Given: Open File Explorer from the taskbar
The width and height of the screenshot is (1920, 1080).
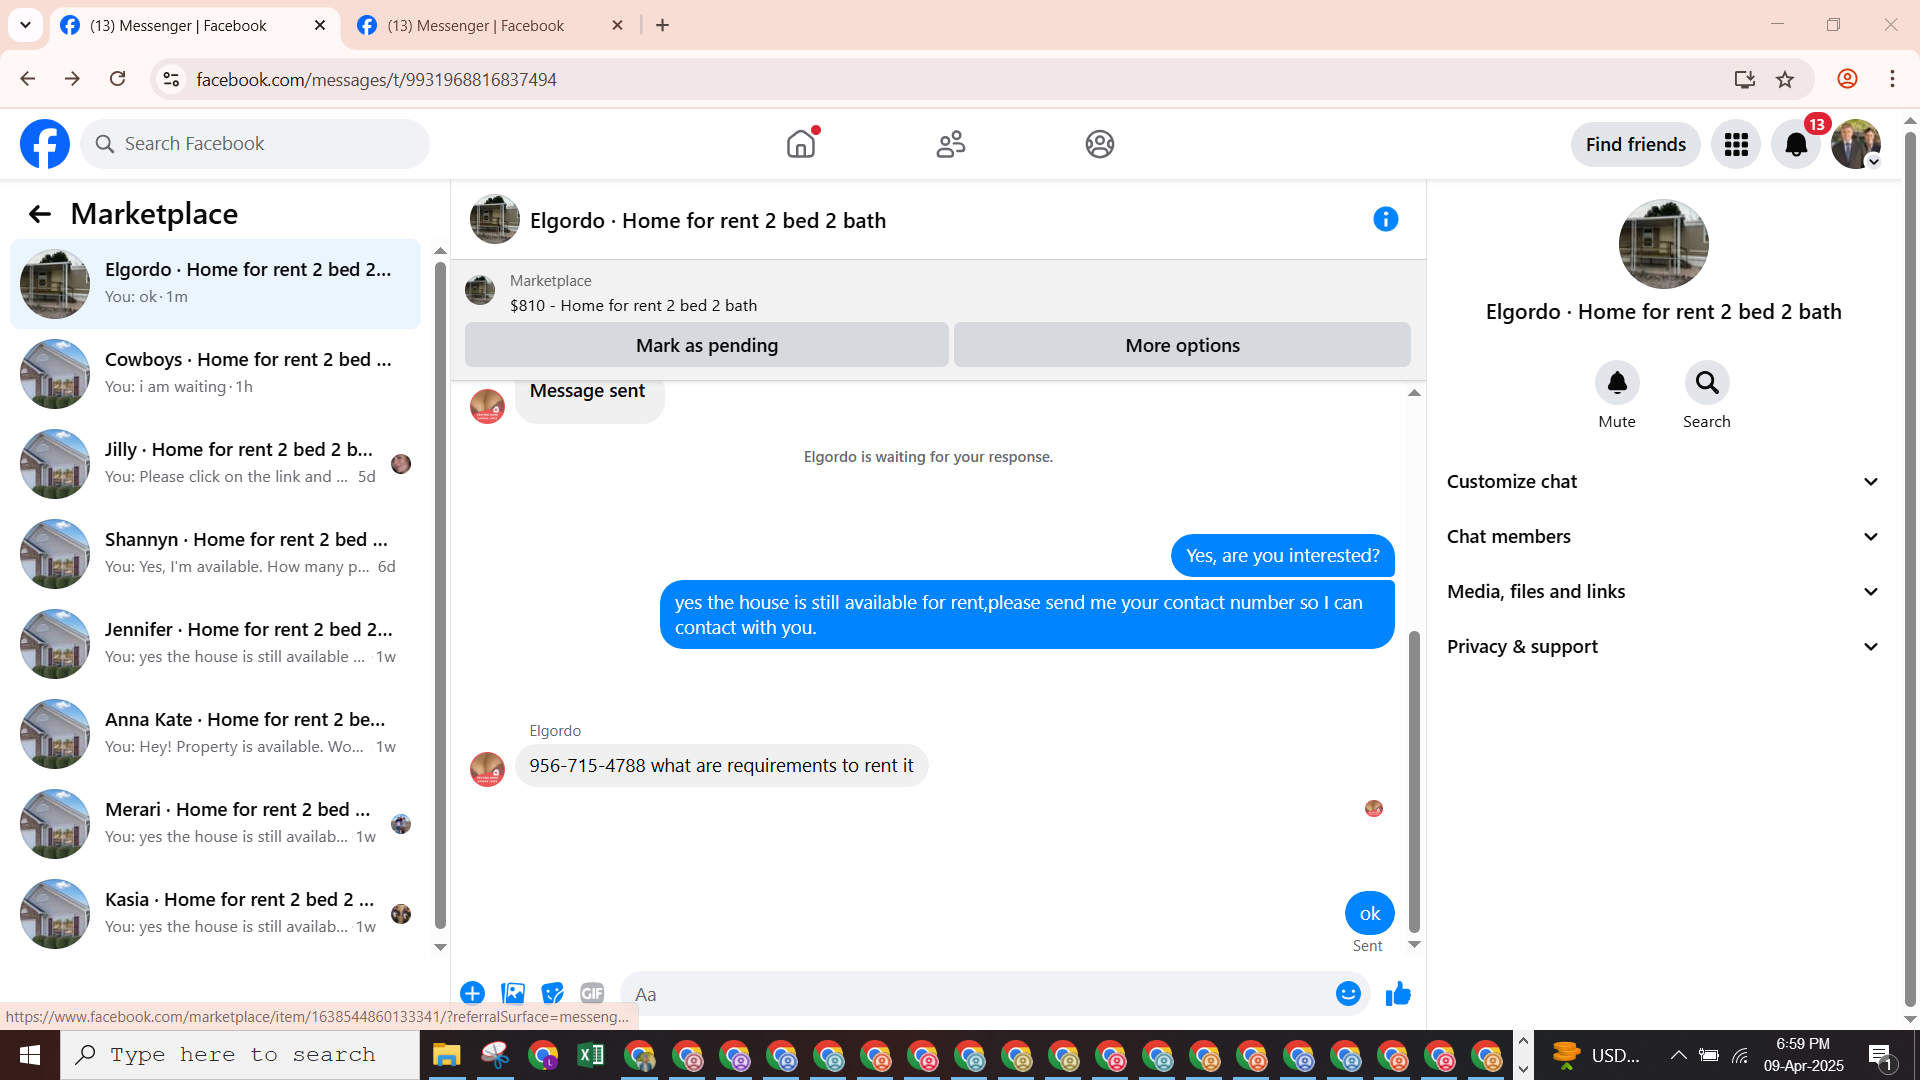Looking at the screenshot, I should [446, 1055].
